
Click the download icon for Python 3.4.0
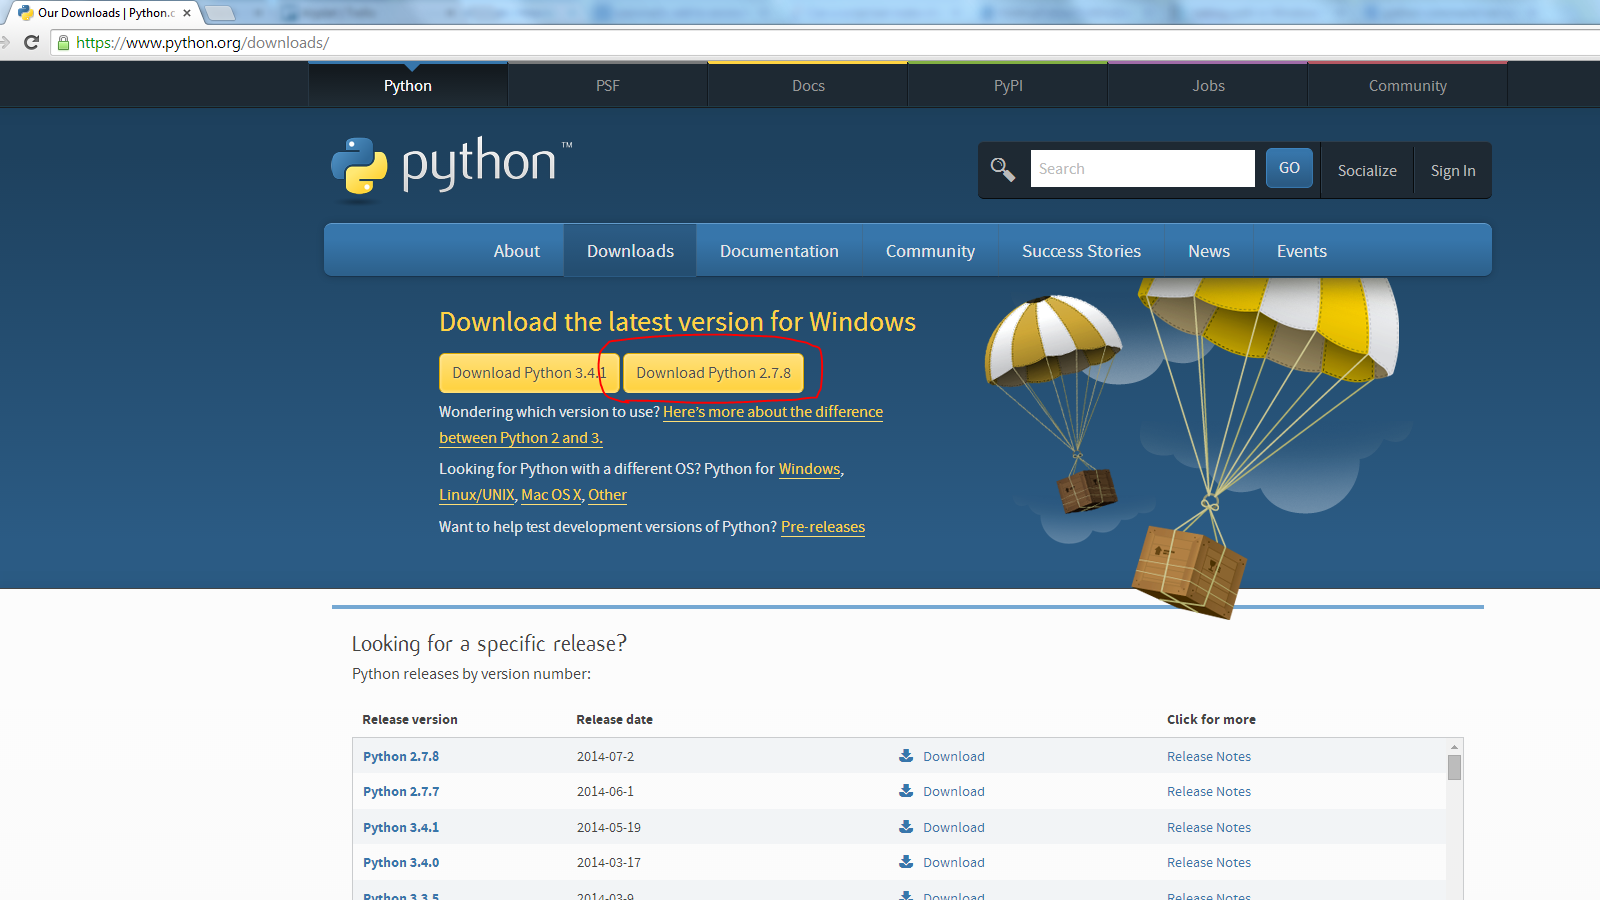tap(906, 862)
